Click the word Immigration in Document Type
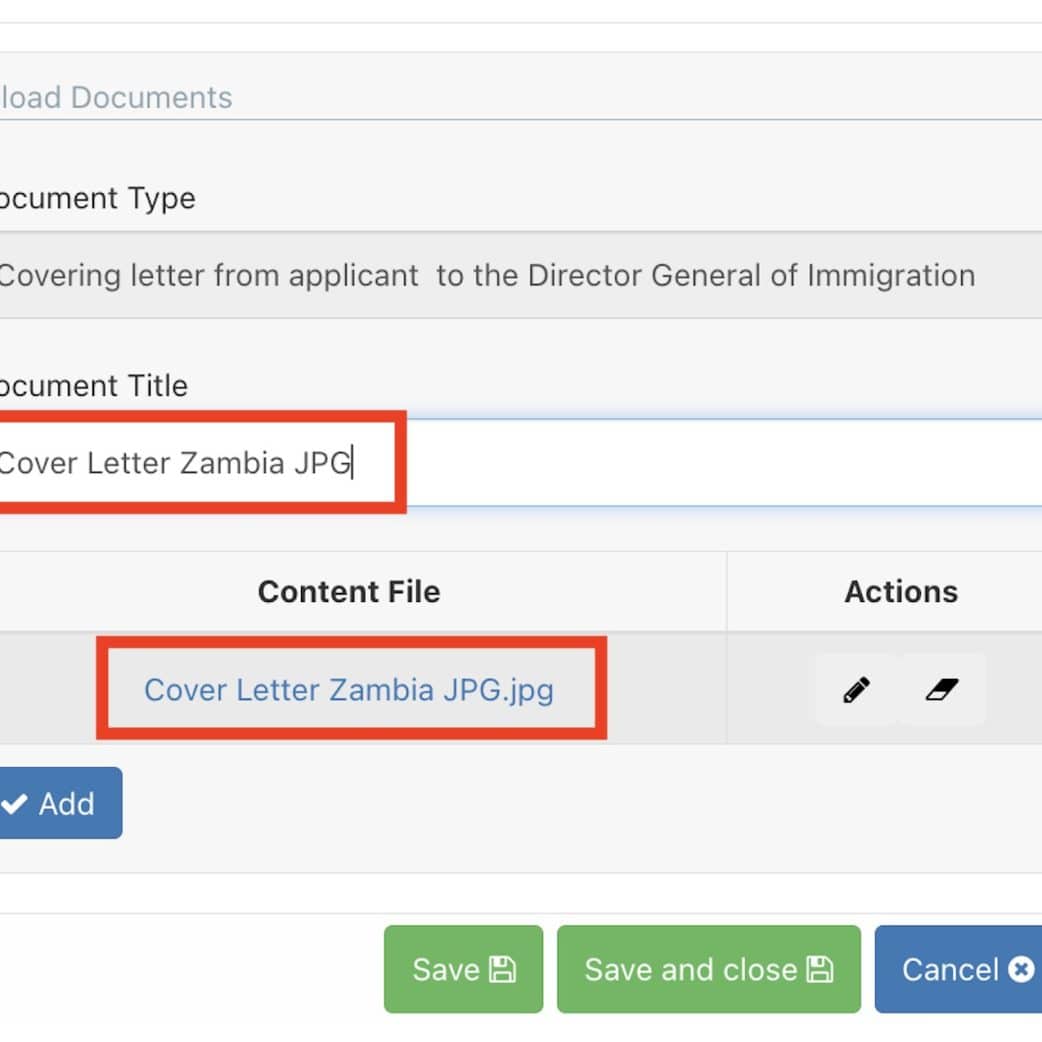Image resolution: width=1042 pixels, height=1042 pixels. [891, 275]
